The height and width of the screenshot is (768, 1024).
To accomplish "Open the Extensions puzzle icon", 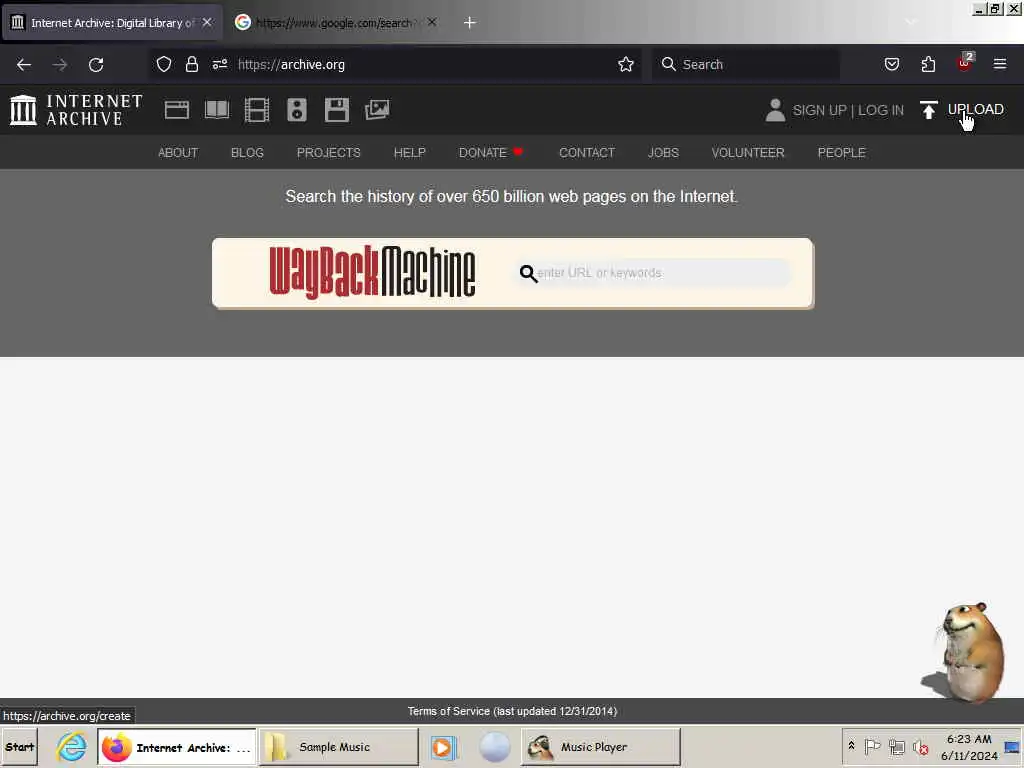I will tap(928, 64).
